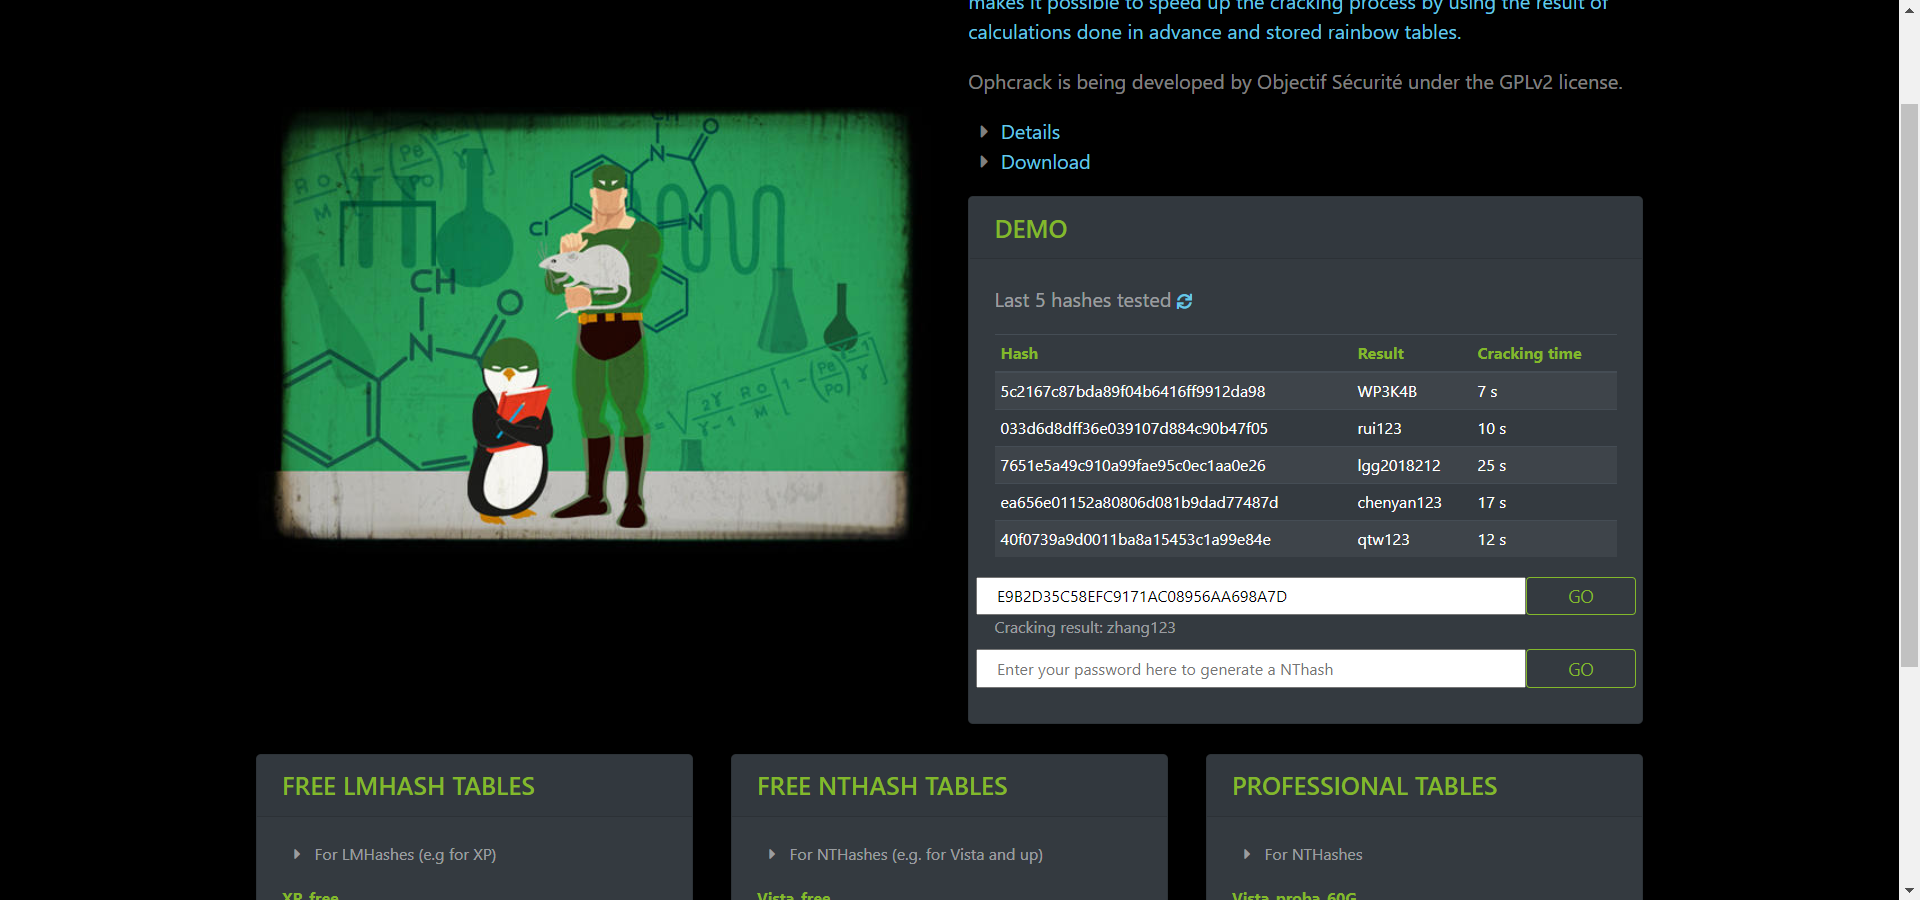Viewport: 1920px width, 900px height.
Task: Click the result WP3K4B
Action: (1387, 391)
